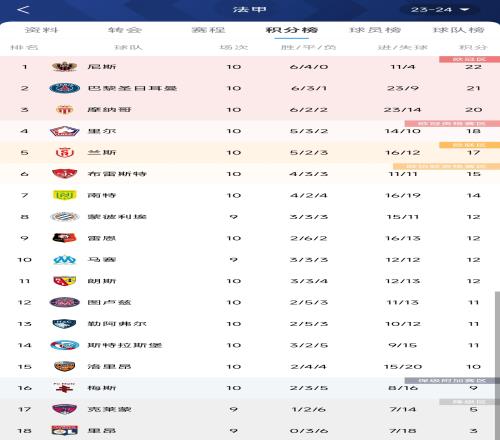Open the 里昂 club logo
The image size is (500, 440).
65,430
